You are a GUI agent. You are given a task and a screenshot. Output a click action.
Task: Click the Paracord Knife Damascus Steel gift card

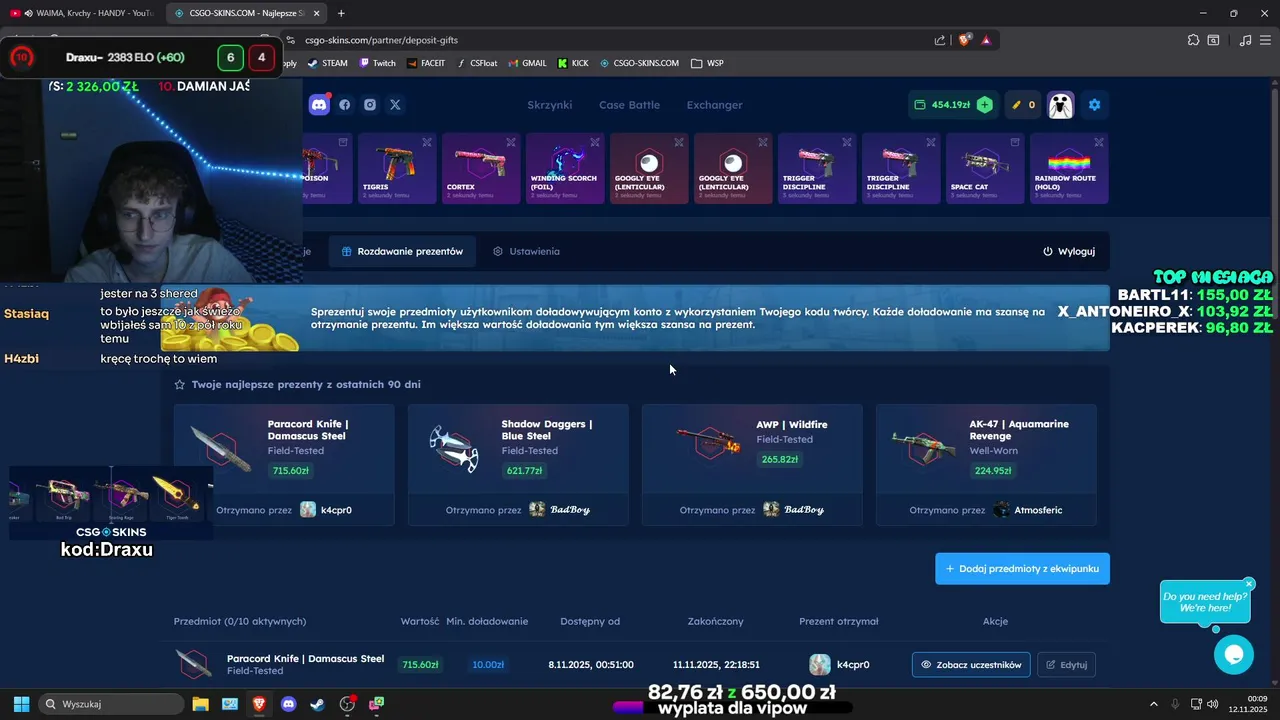(x=284, y=465)
